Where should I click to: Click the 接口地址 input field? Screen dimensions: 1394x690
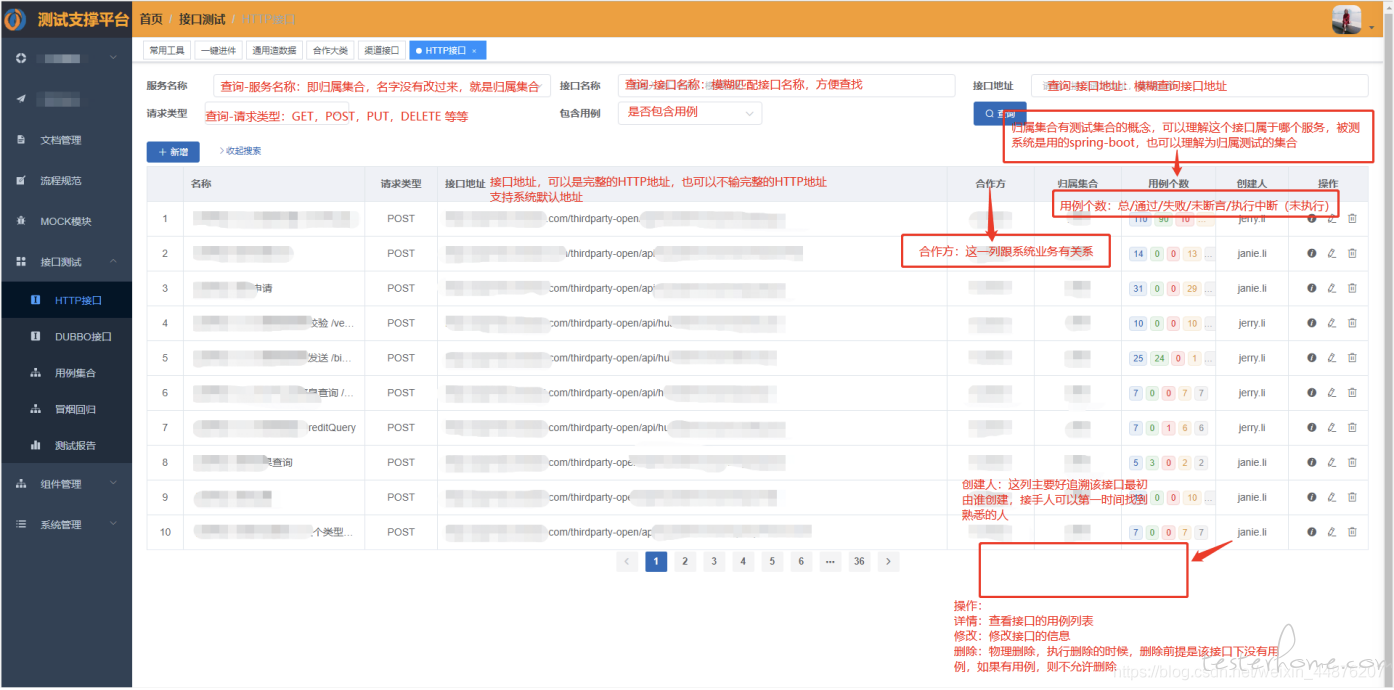(x=1199, y=86)
